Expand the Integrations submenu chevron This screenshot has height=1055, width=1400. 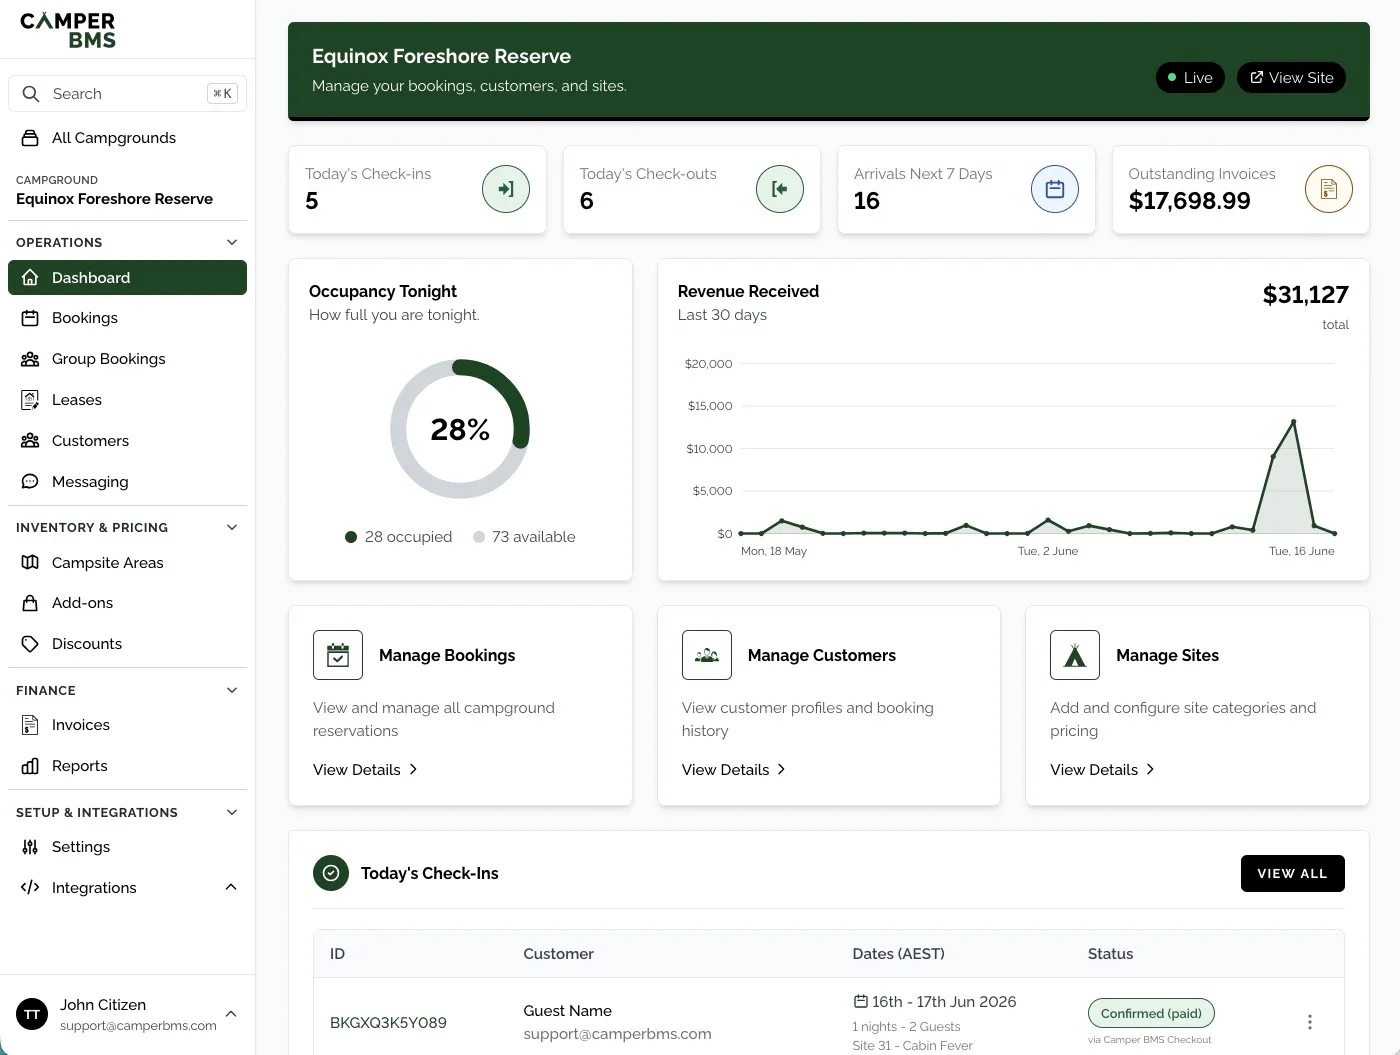coord(231,888)
